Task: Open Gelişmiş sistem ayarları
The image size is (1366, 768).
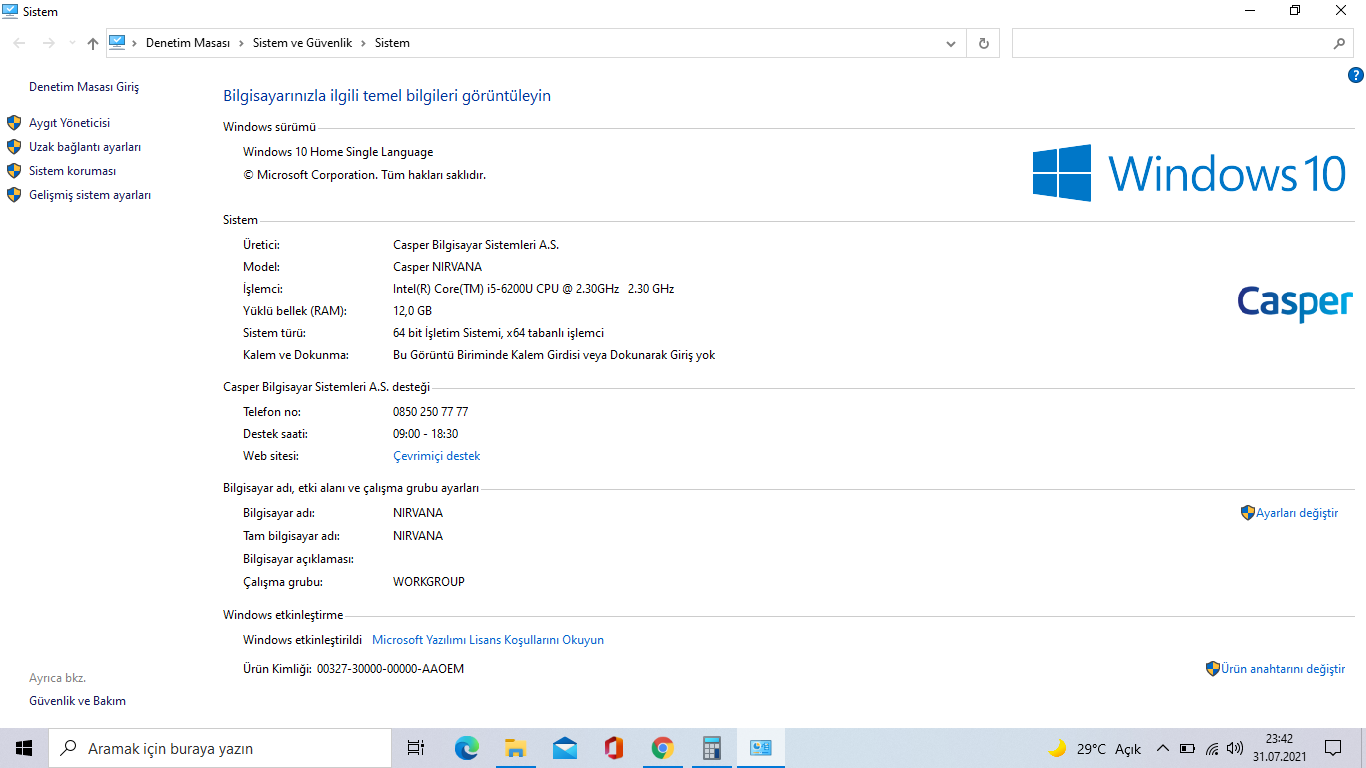Action: pyautogui.click(x=90, y=195)
